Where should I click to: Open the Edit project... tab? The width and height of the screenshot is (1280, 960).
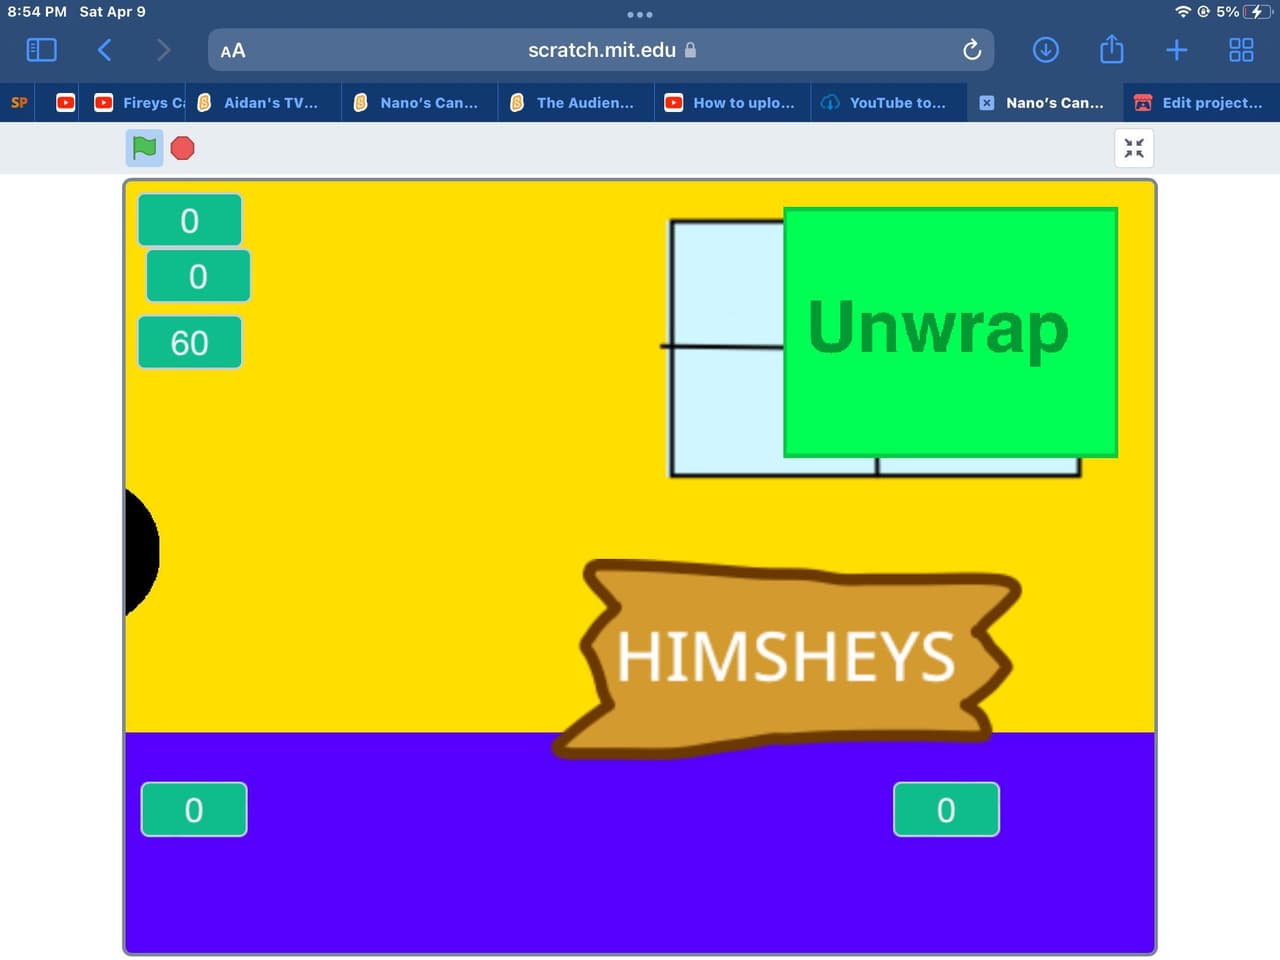tap(1202, 103)
